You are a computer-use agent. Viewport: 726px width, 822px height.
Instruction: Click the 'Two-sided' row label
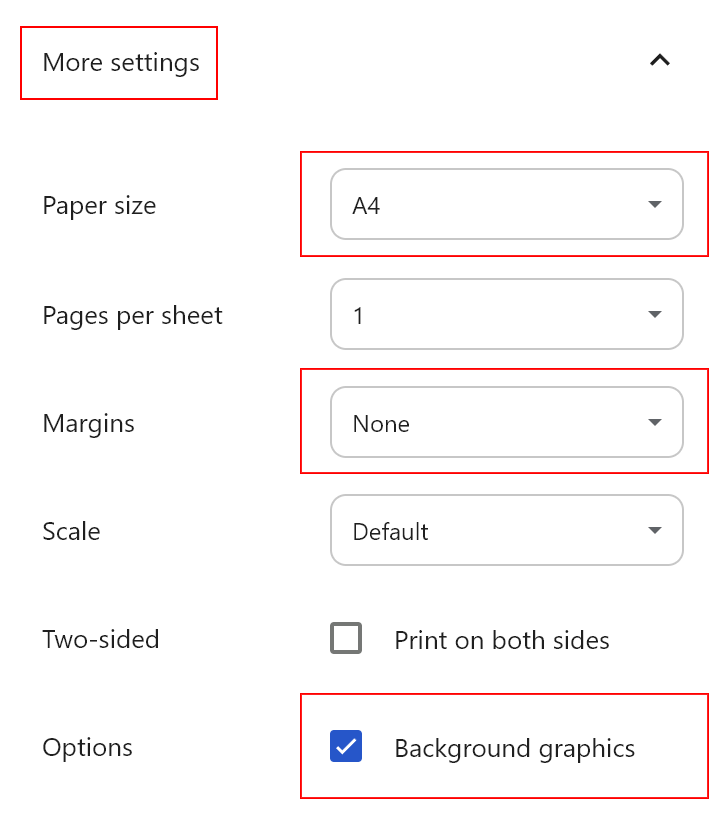(x=100, y=640)
